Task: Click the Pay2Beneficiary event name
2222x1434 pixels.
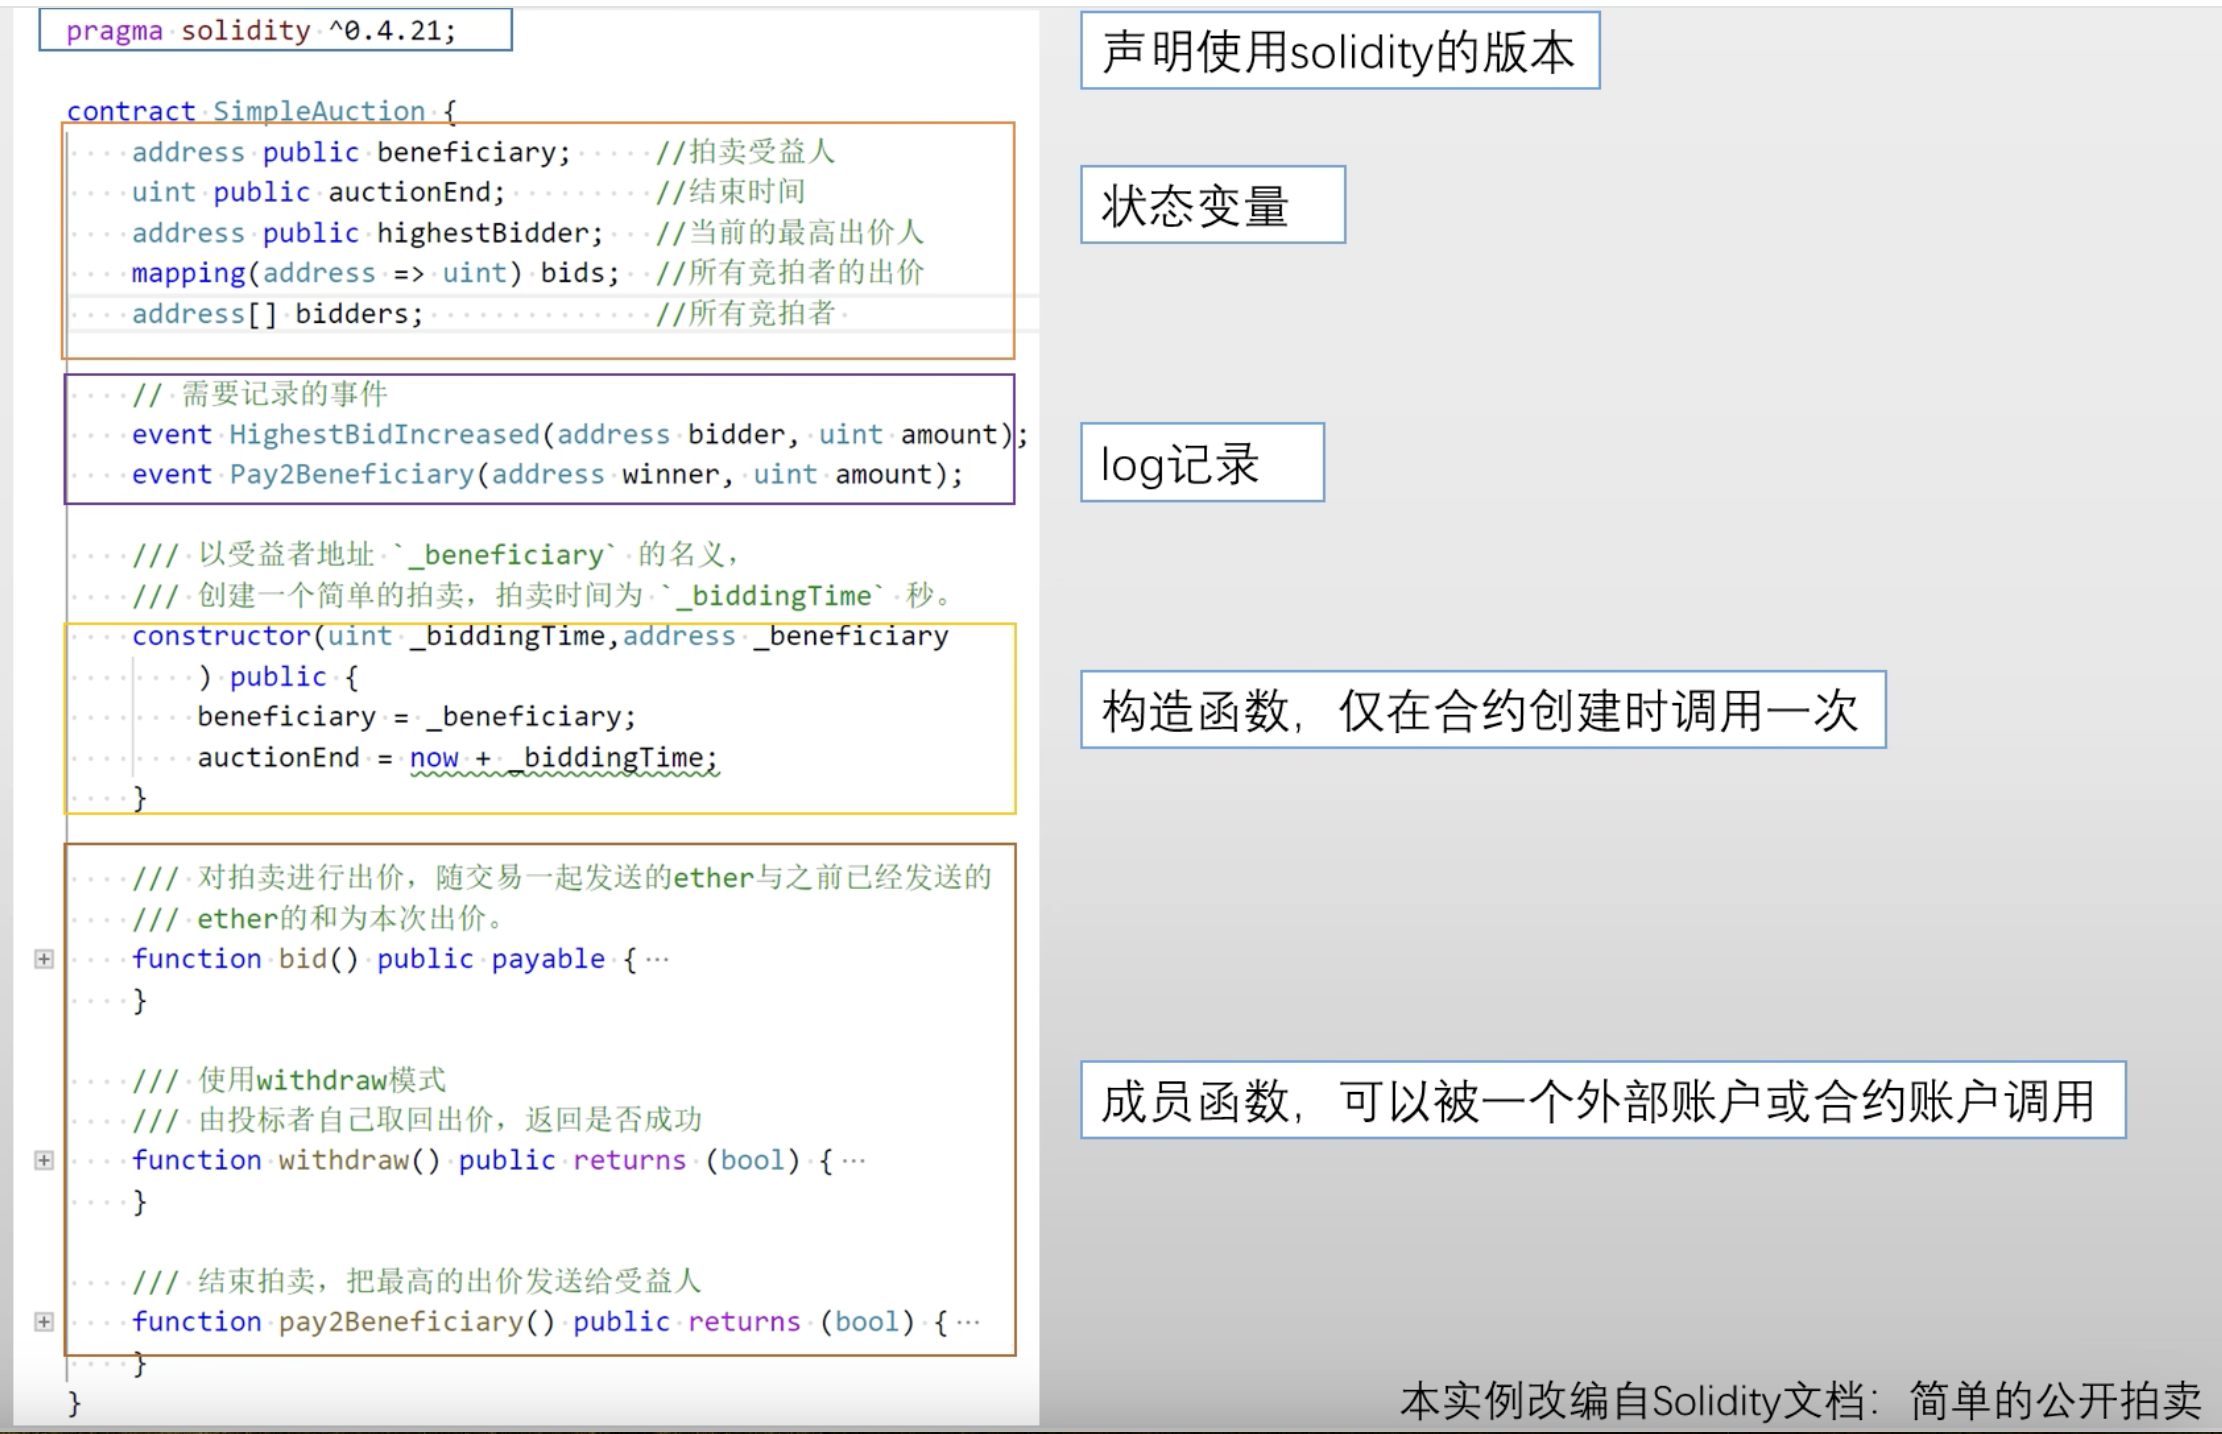Action: (x=352, y=474)
